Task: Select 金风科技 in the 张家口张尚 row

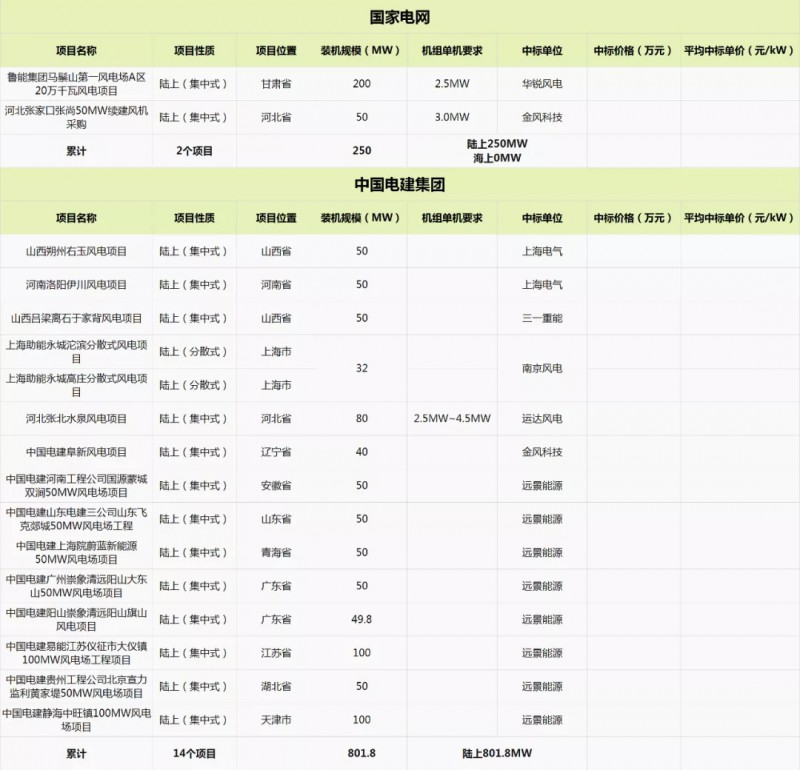Action: (x=542, y=117)
